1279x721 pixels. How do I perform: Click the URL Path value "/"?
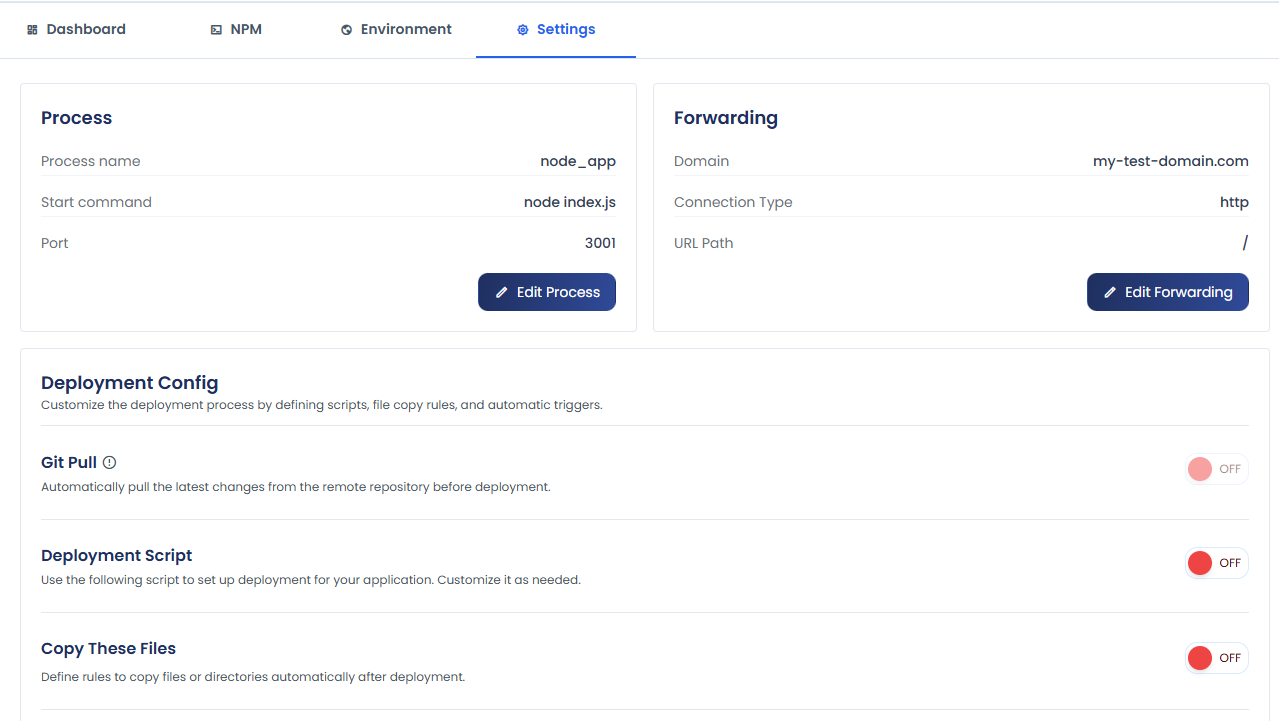1245,243
